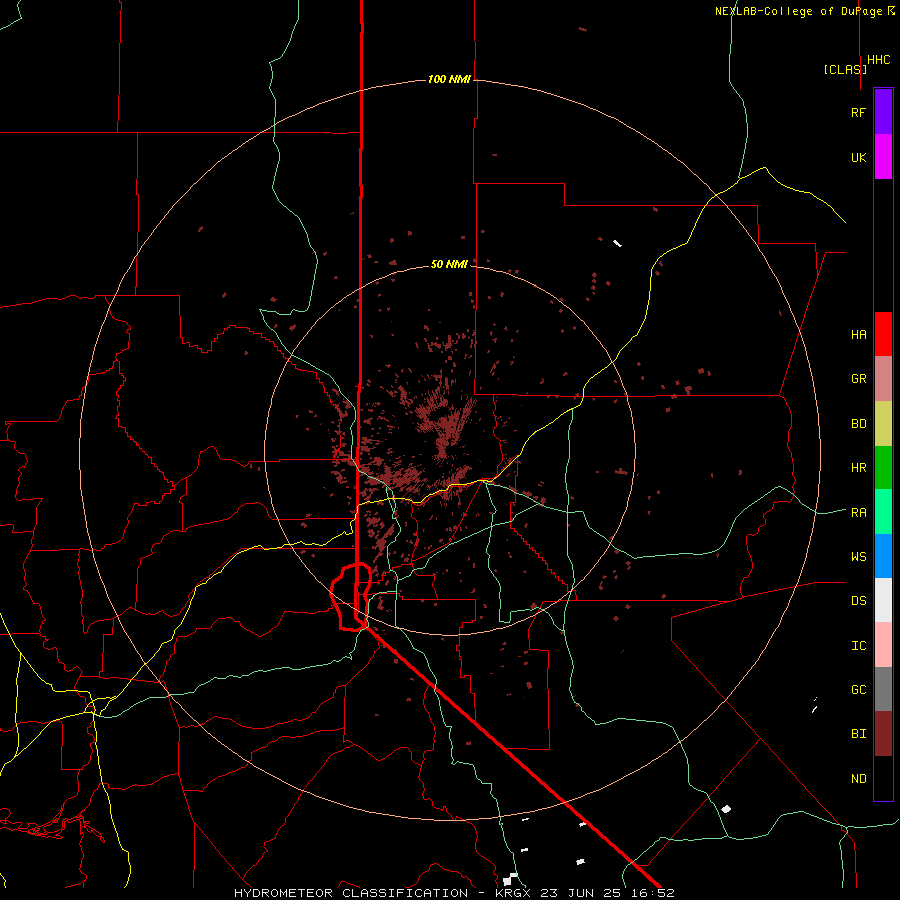Click the RA legend label
Screen dimensions: 900x900
tap(858, 512)
